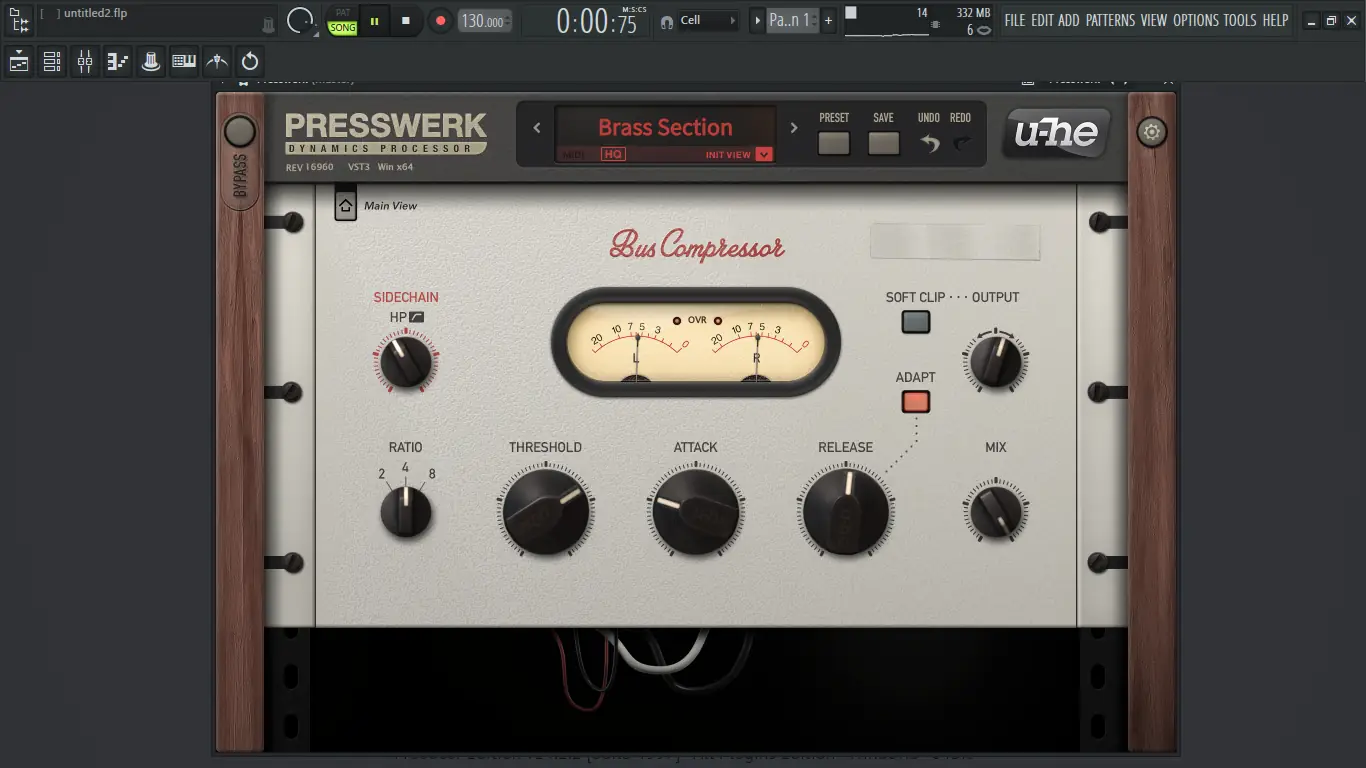Toggle the HQ mode indicator

coord(612,154)
